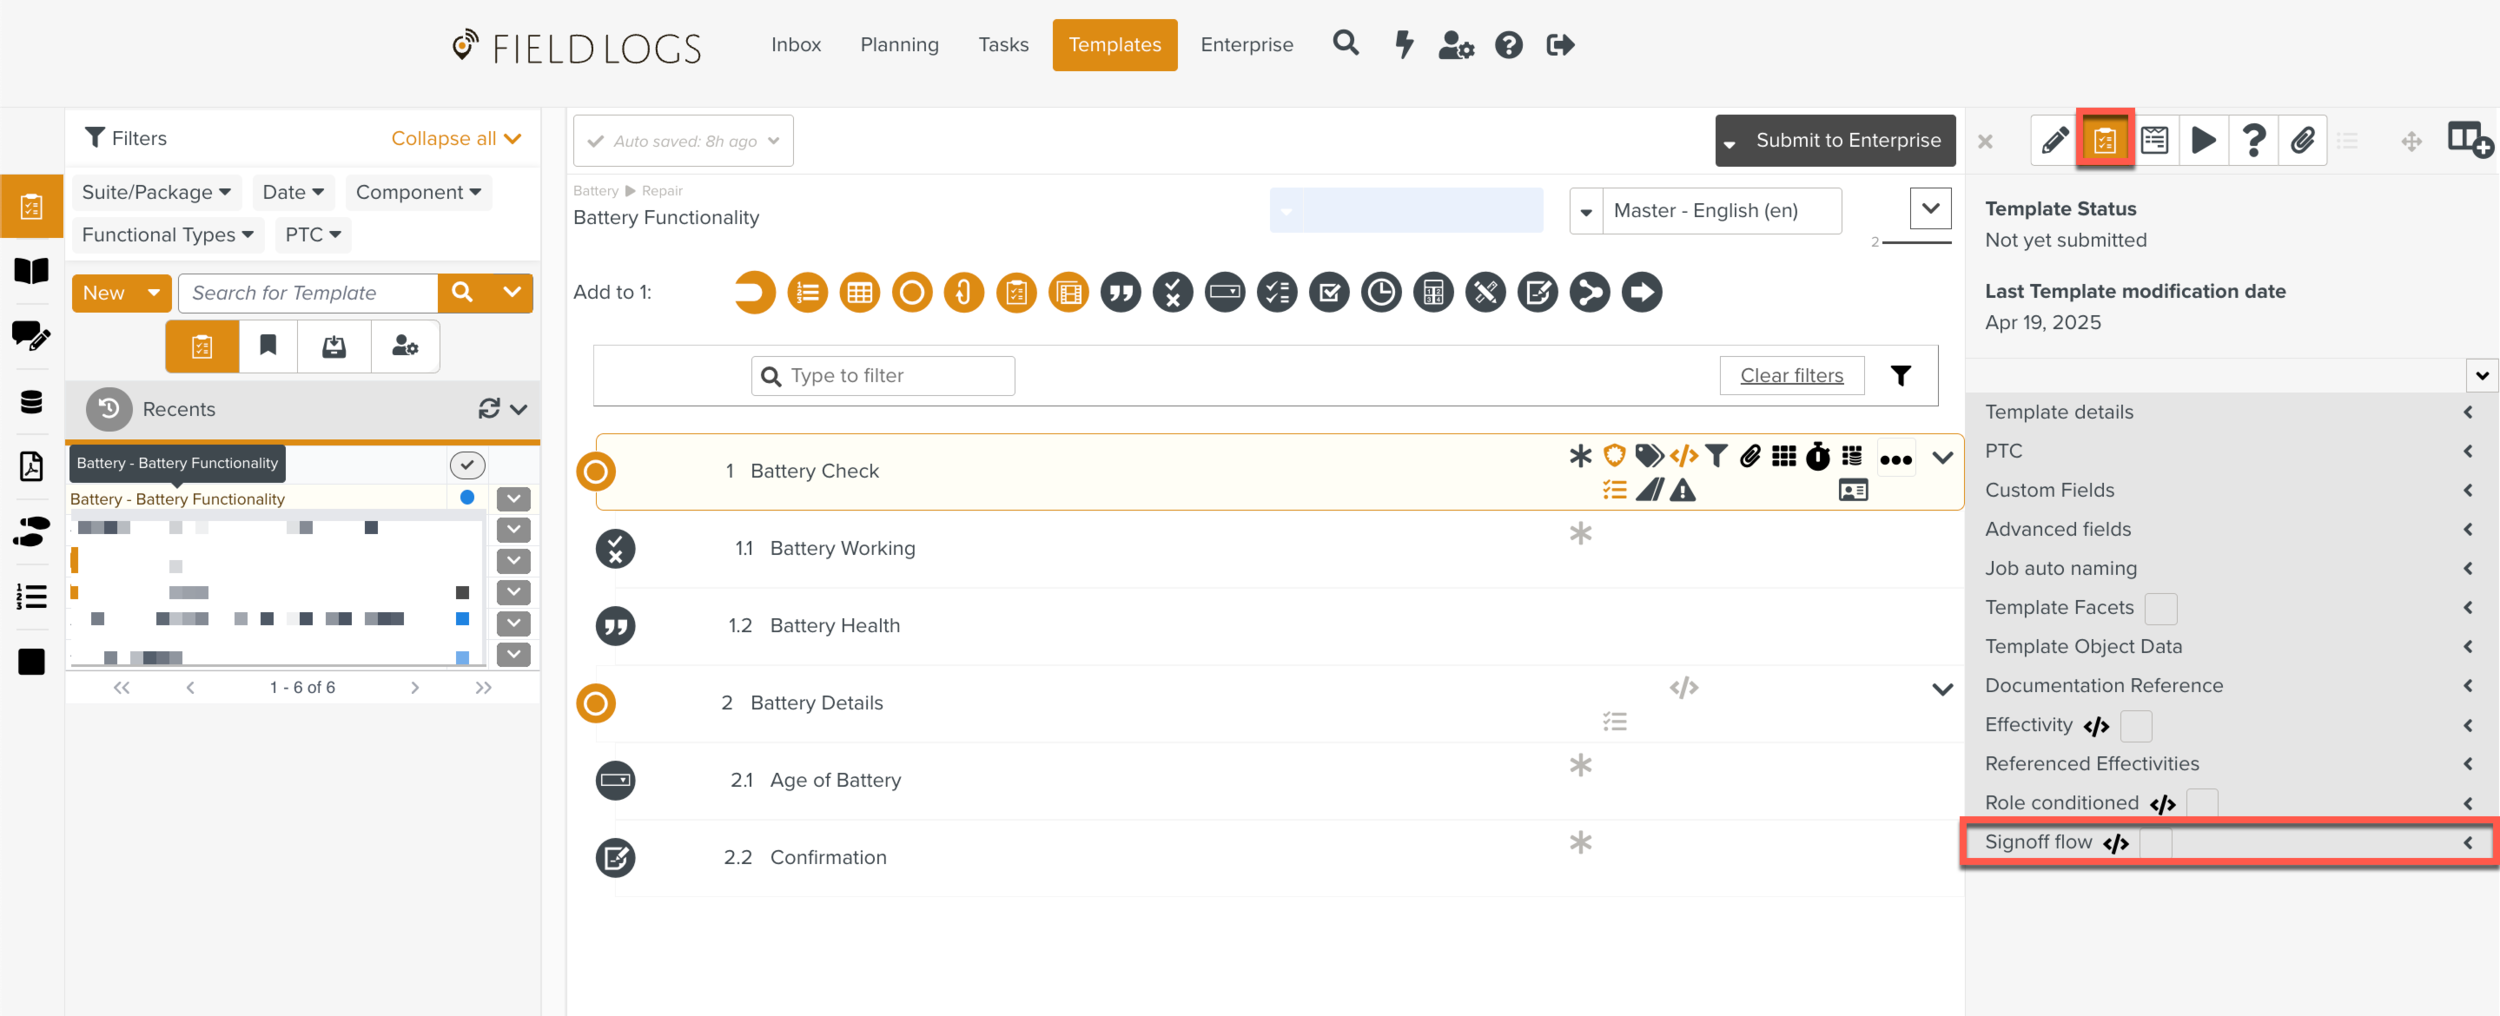Click the timer icon in Add to row

[x=1381, y=293]
